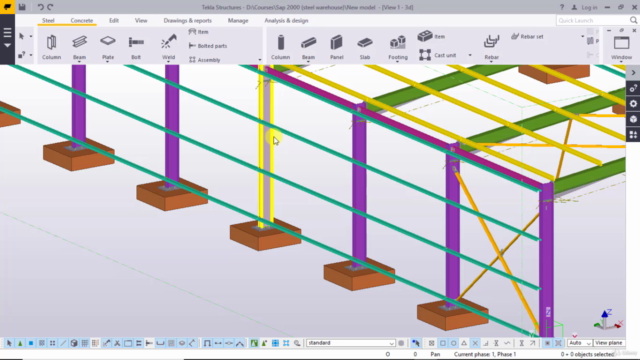Toggle the Select parts blue square switch

tap(31, 343)
